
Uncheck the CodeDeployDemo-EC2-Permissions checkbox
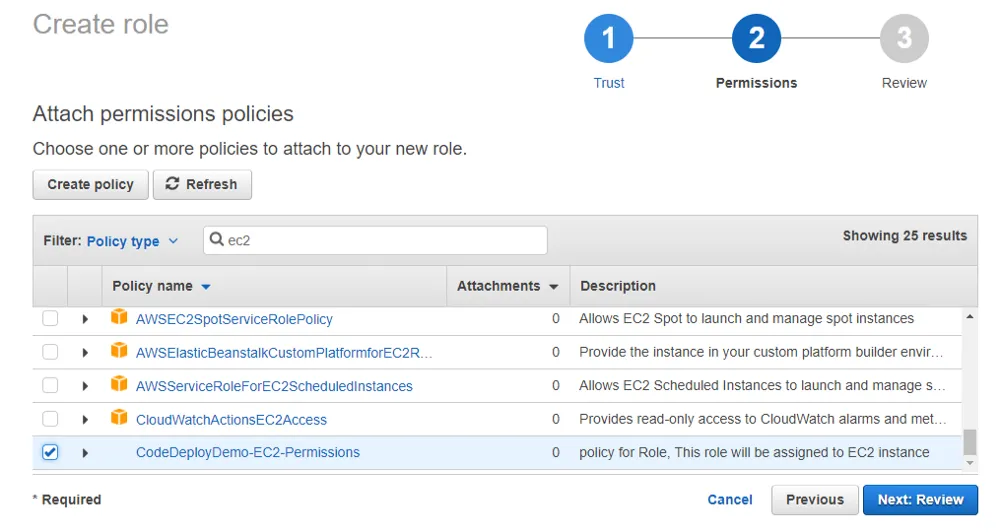50,452
